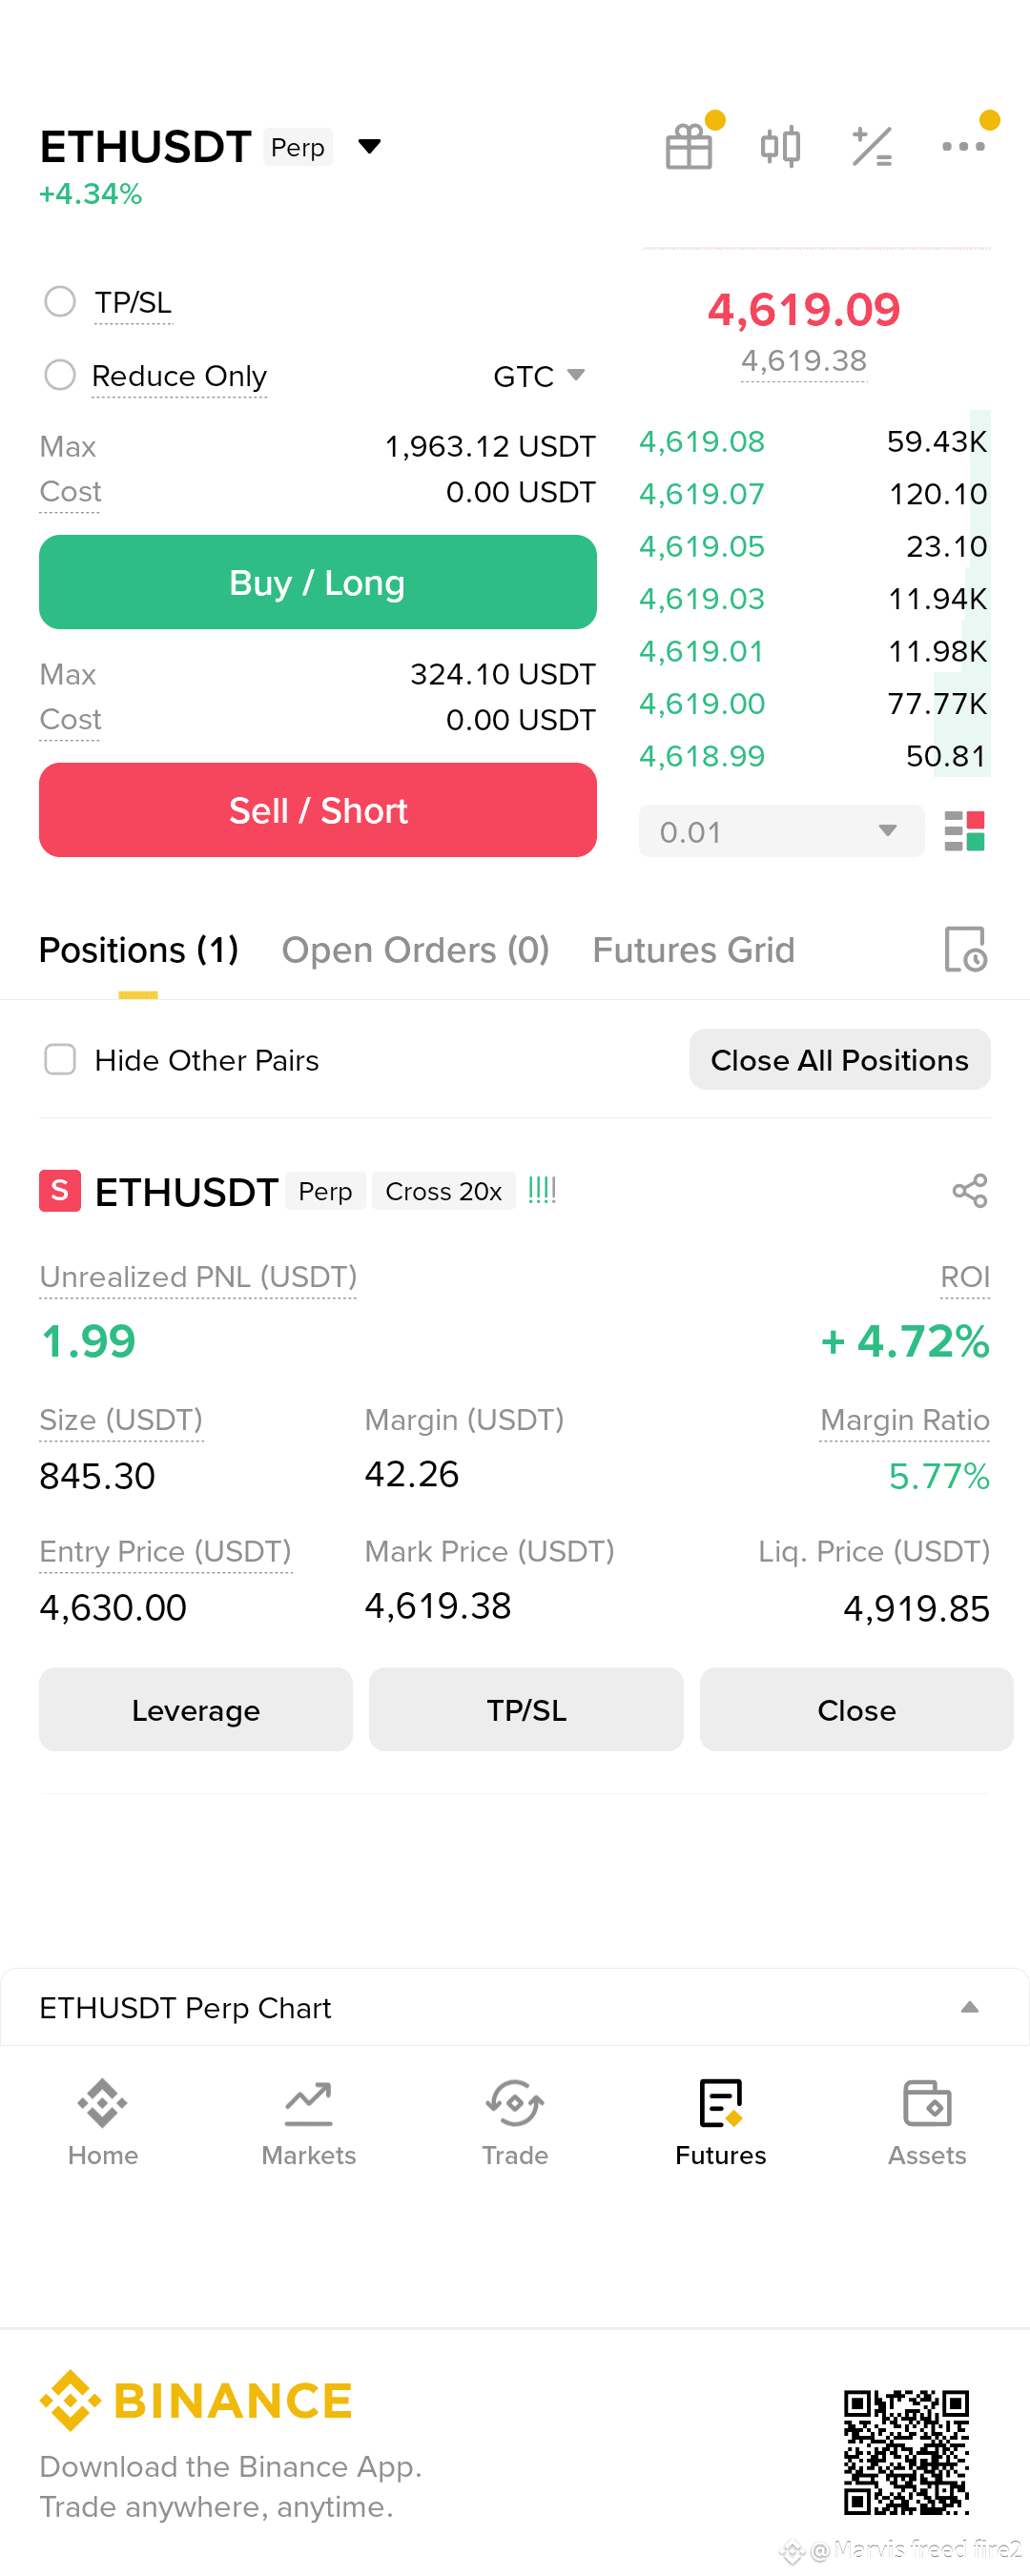Screen dimensions: 1030x2576
Task: Switch to the Open Orders tab
Action: [416, 949]
